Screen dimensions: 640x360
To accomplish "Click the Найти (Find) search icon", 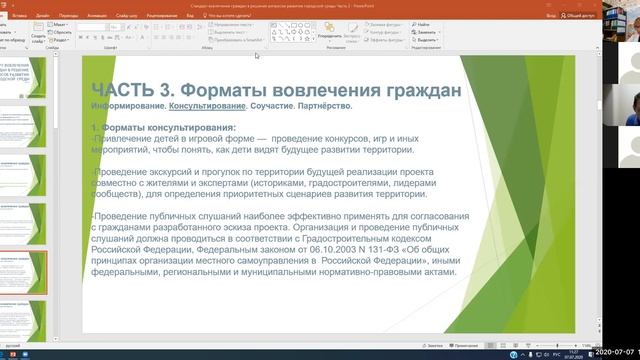I will (414, 24).
